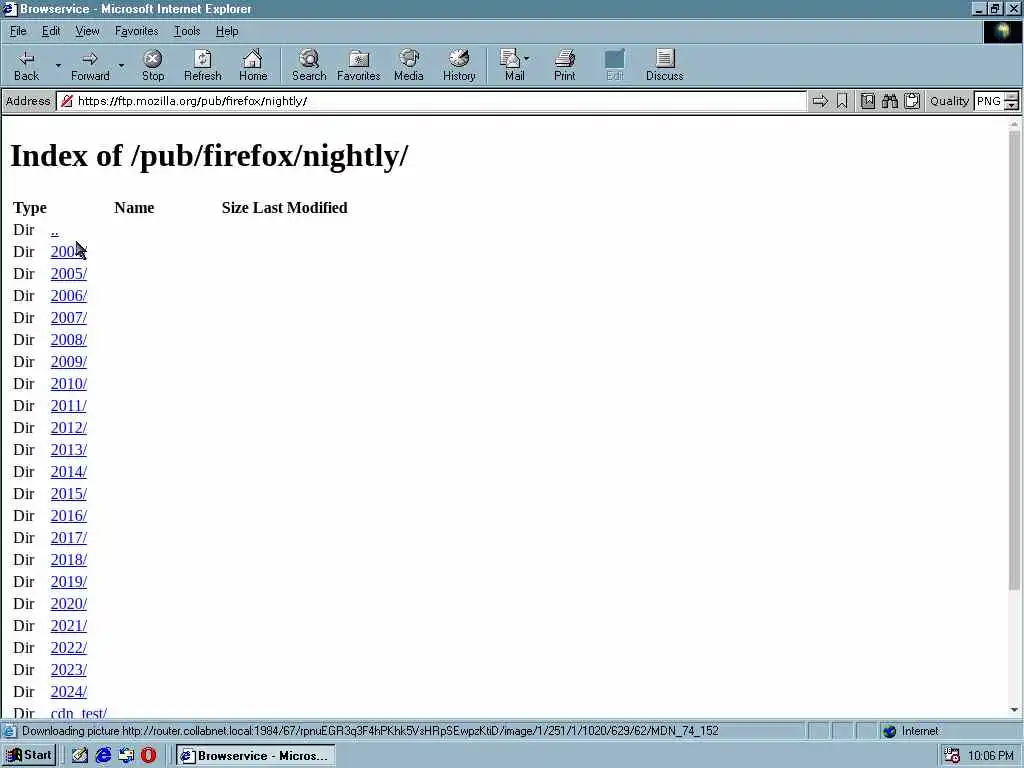Open the 2006/ directory link
The image size is (1024, 768).
click(69, 296)
